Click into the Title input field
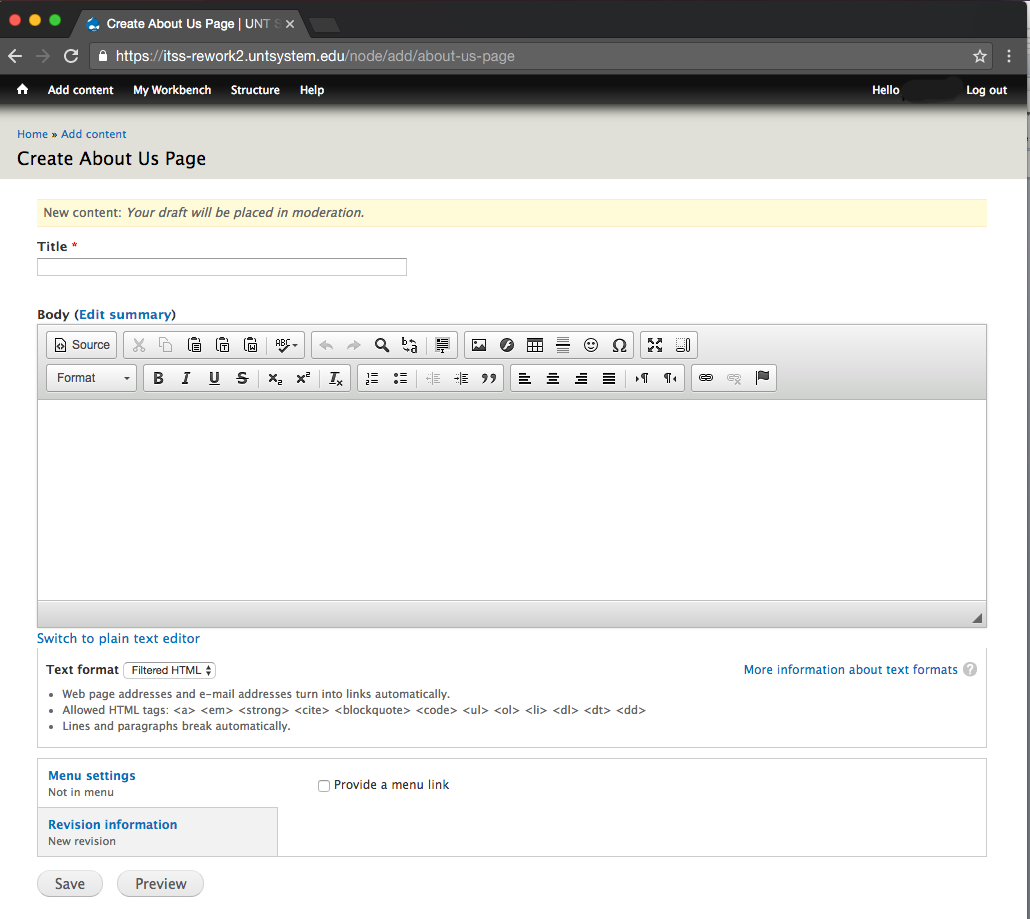 [x=222, y=267]
